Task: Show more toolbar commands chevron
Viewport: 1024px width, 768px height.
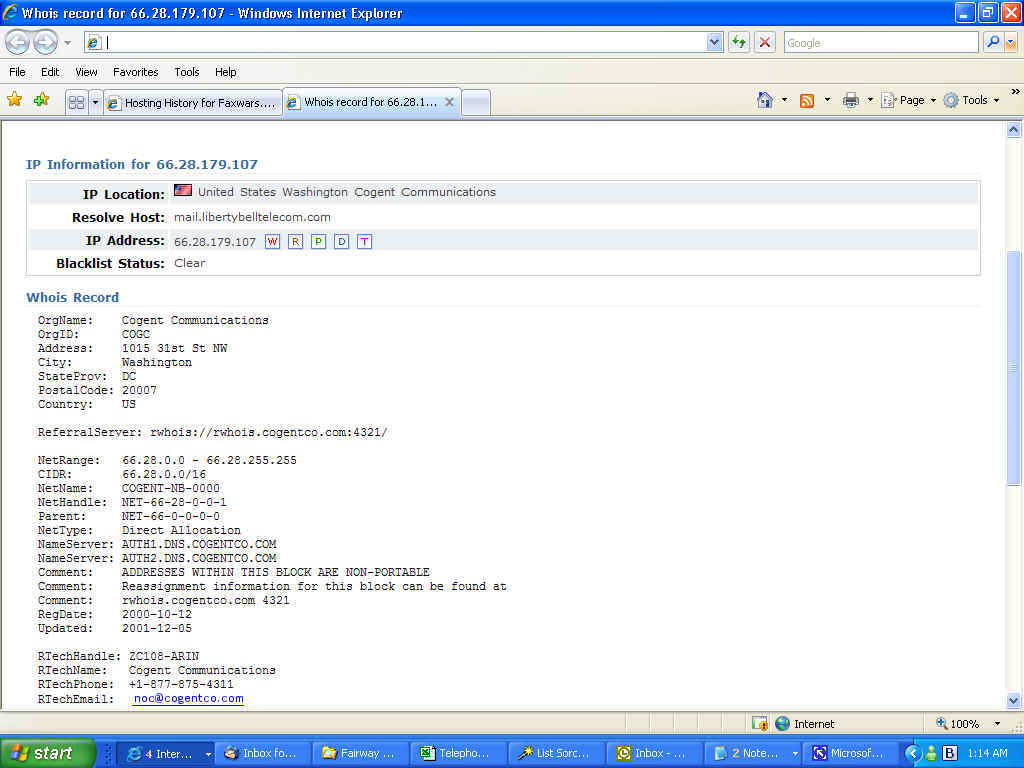Action: coord(1016,92)
